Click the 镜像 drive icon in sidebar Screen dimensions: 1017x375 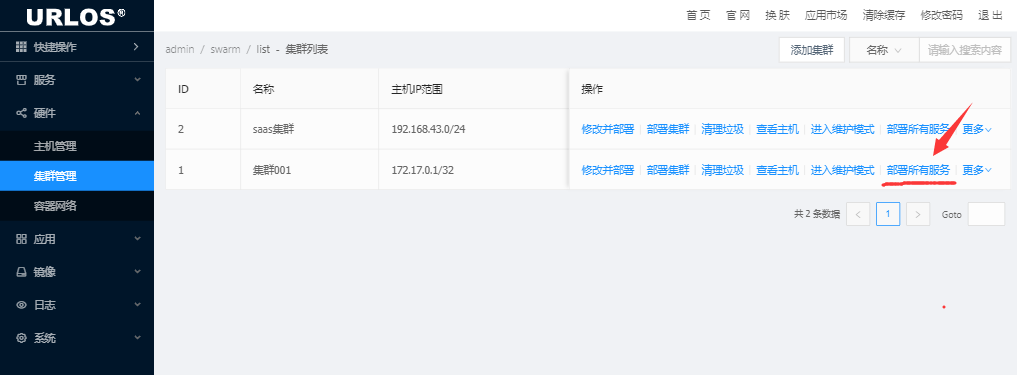pos(21,272)
